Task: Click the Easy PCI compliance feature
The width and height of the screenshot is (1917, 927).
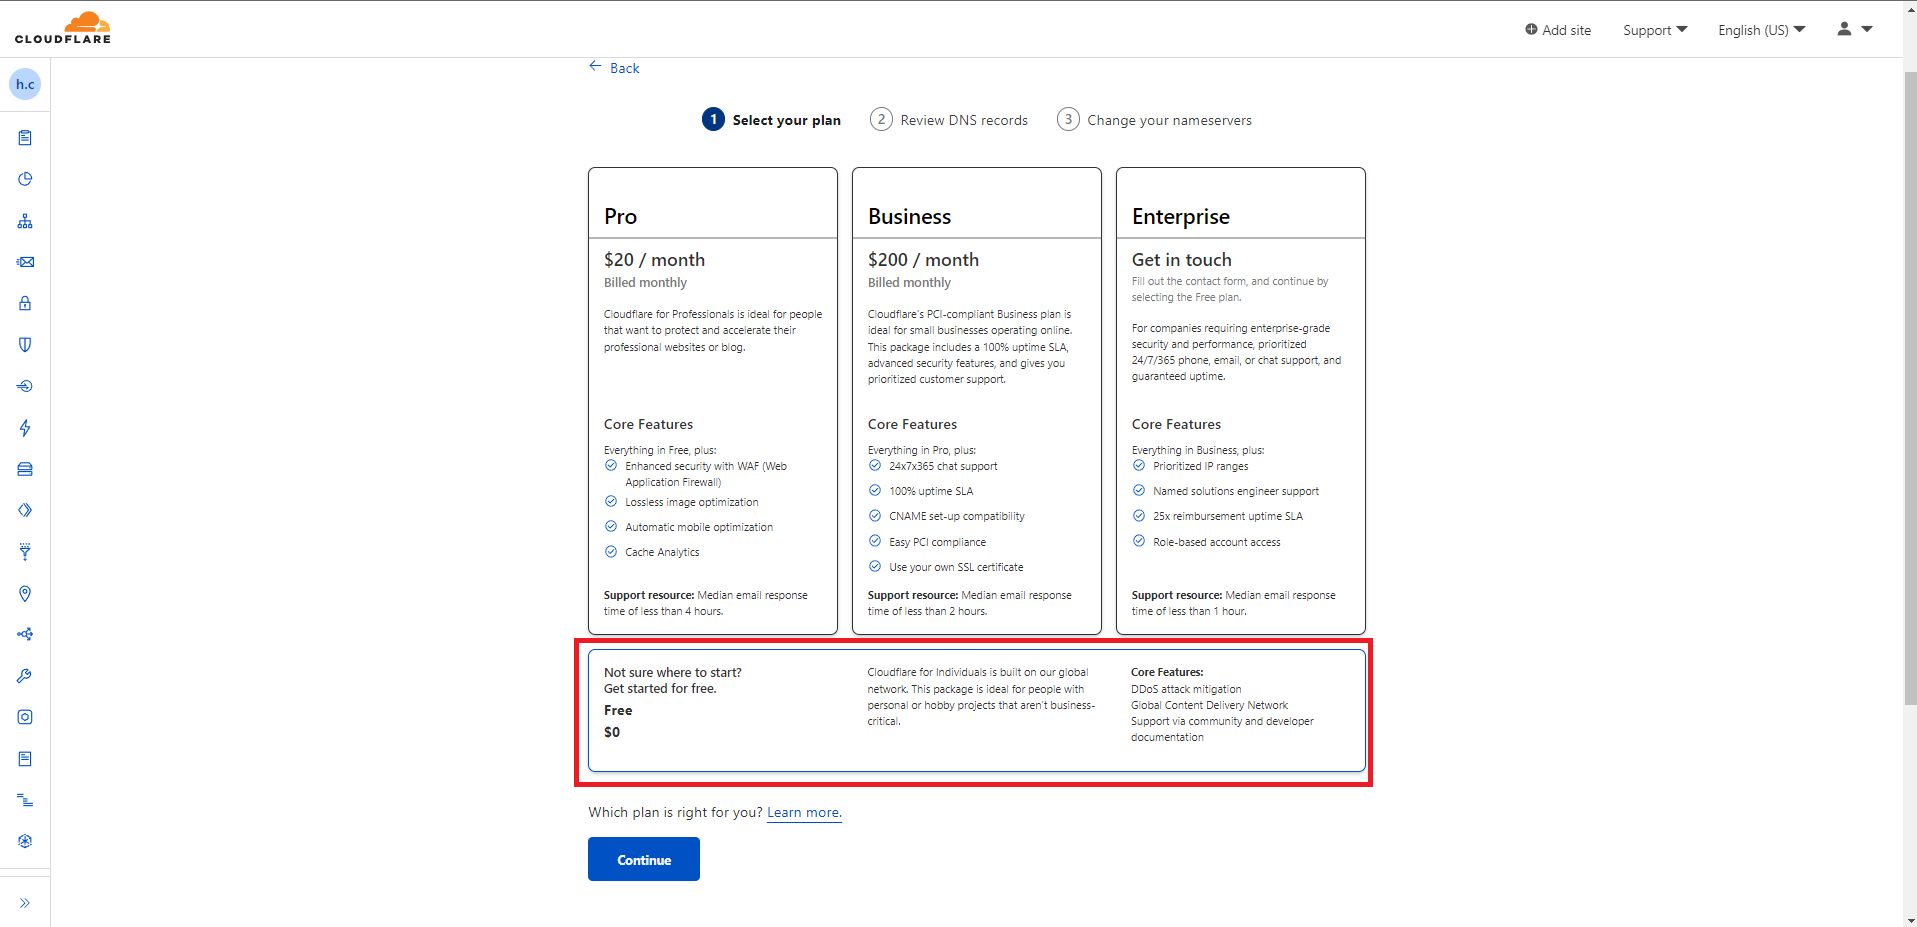Action: point(937,542)
